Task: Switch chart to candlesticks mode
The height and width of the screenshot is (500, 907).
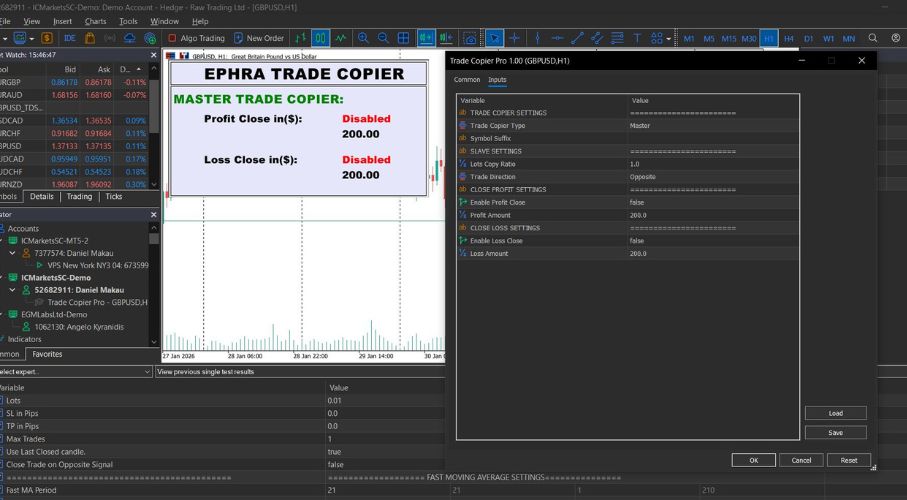Action: [x=320, y=38]
